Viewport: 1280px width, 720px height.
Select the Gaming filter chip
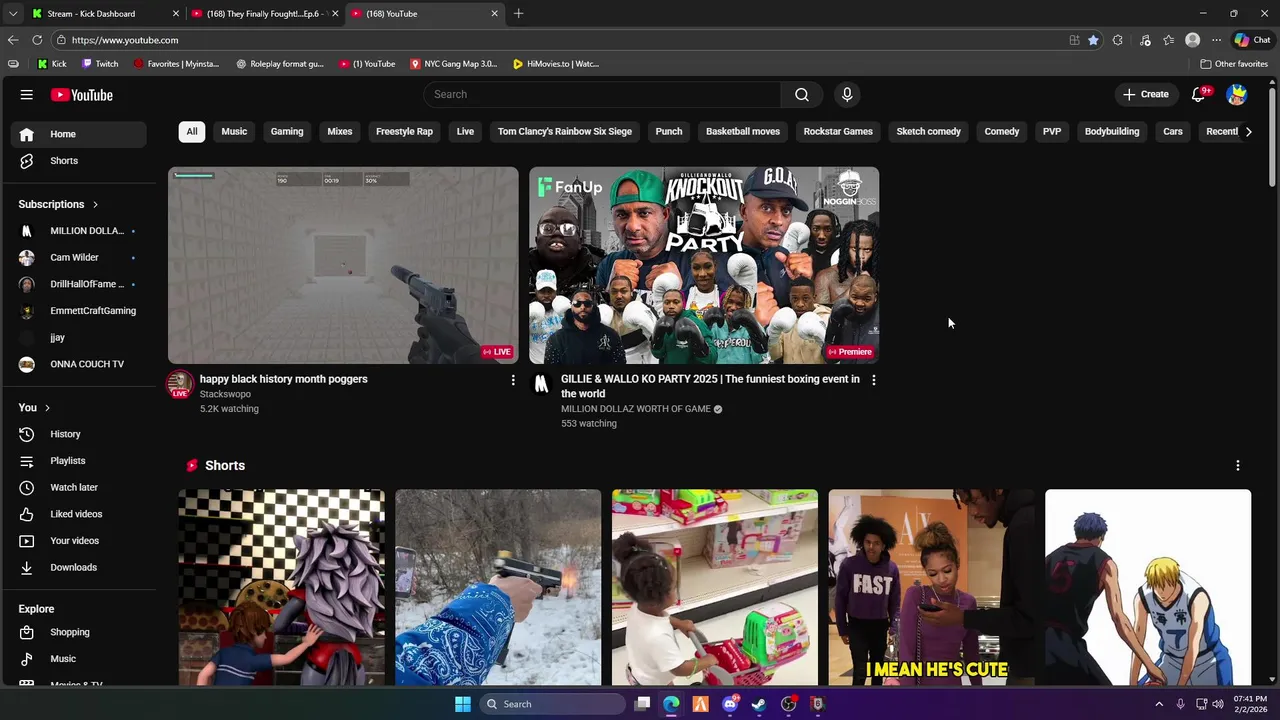tap(287, 131)
